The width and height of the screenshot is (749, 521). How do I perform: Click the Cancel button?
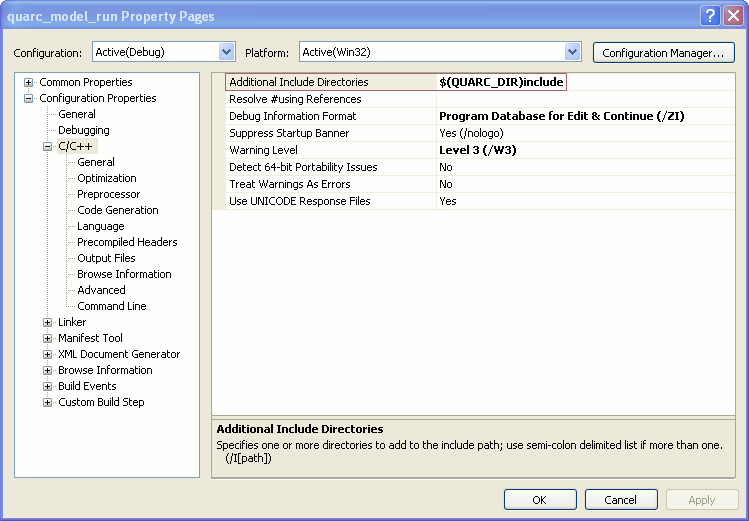(621, 500)
